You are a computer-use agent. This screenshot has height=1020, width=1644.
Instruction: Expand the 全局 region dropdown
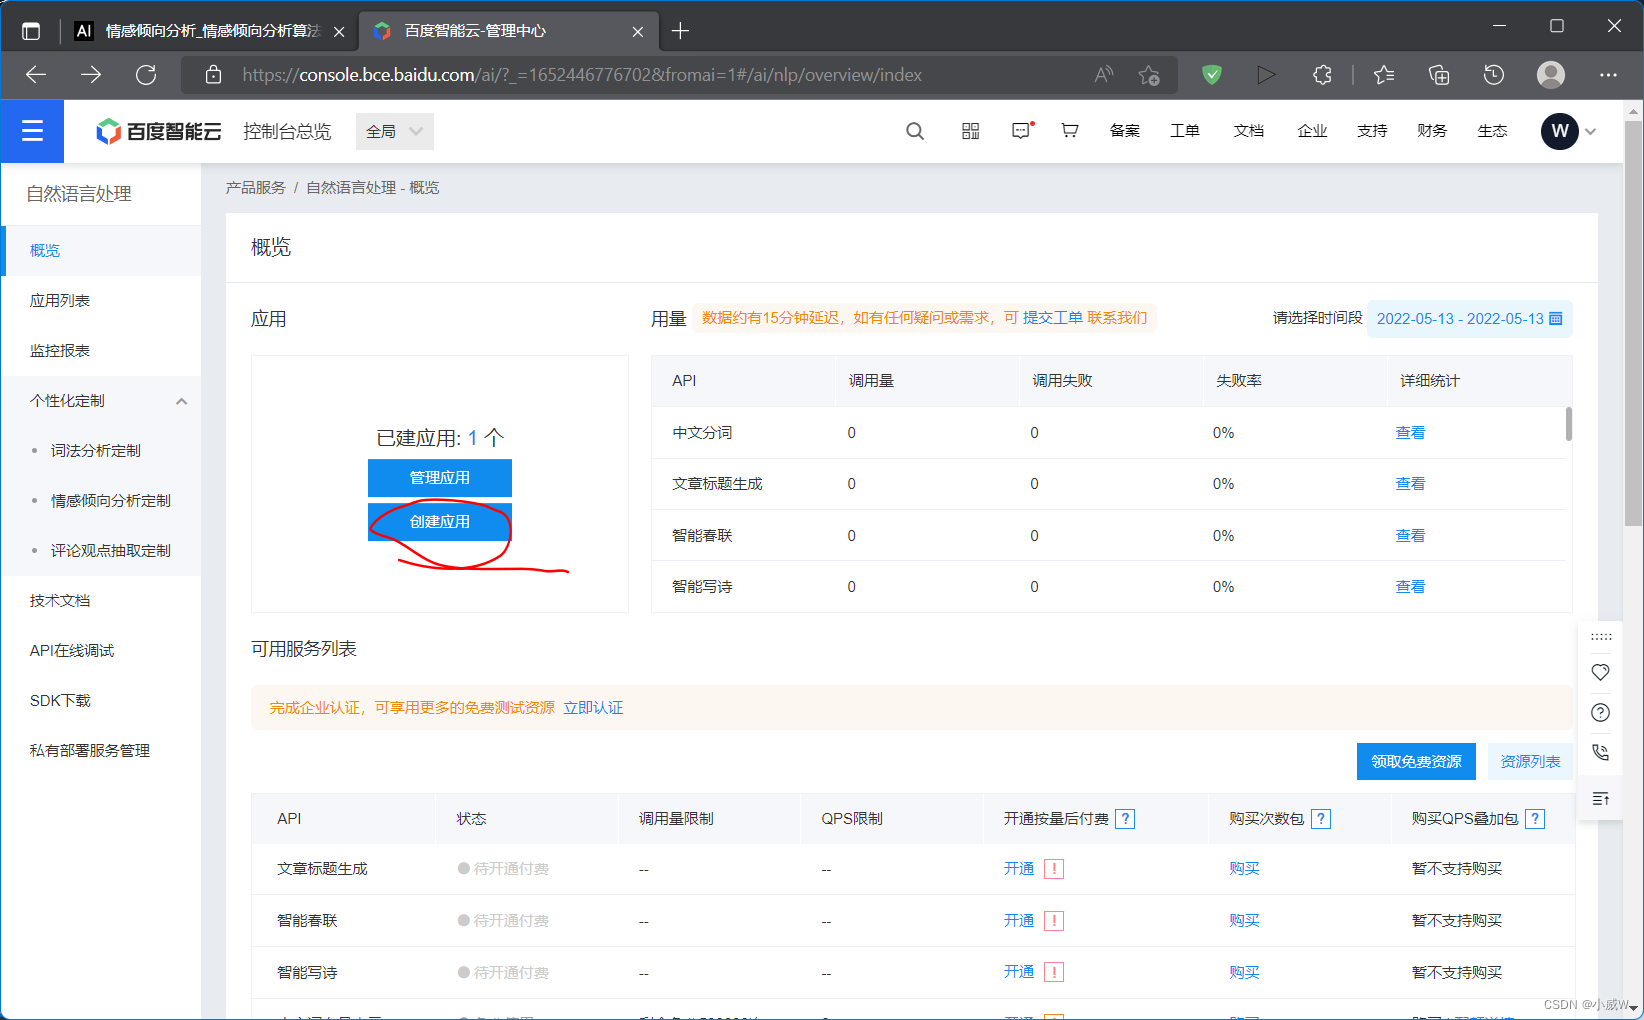pyautogui.click(x=394, y=131)
